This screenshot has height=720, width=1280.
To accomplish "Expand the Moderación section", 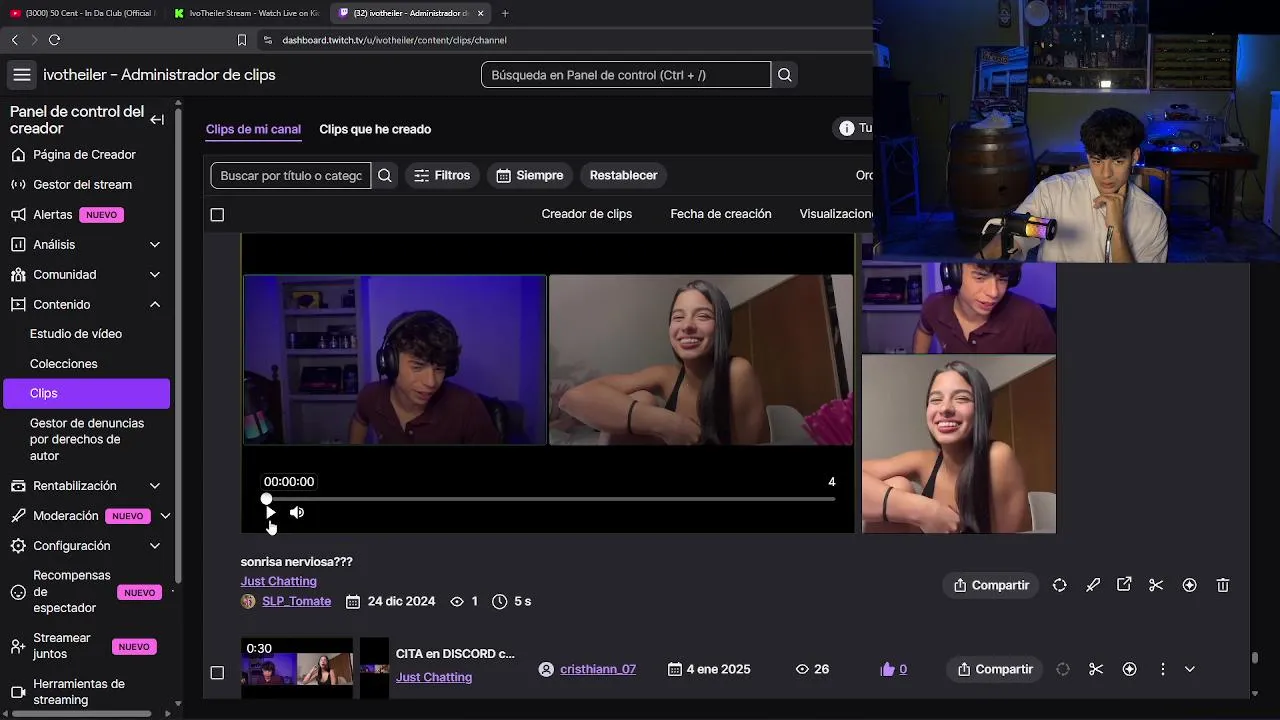I will 165,516.
